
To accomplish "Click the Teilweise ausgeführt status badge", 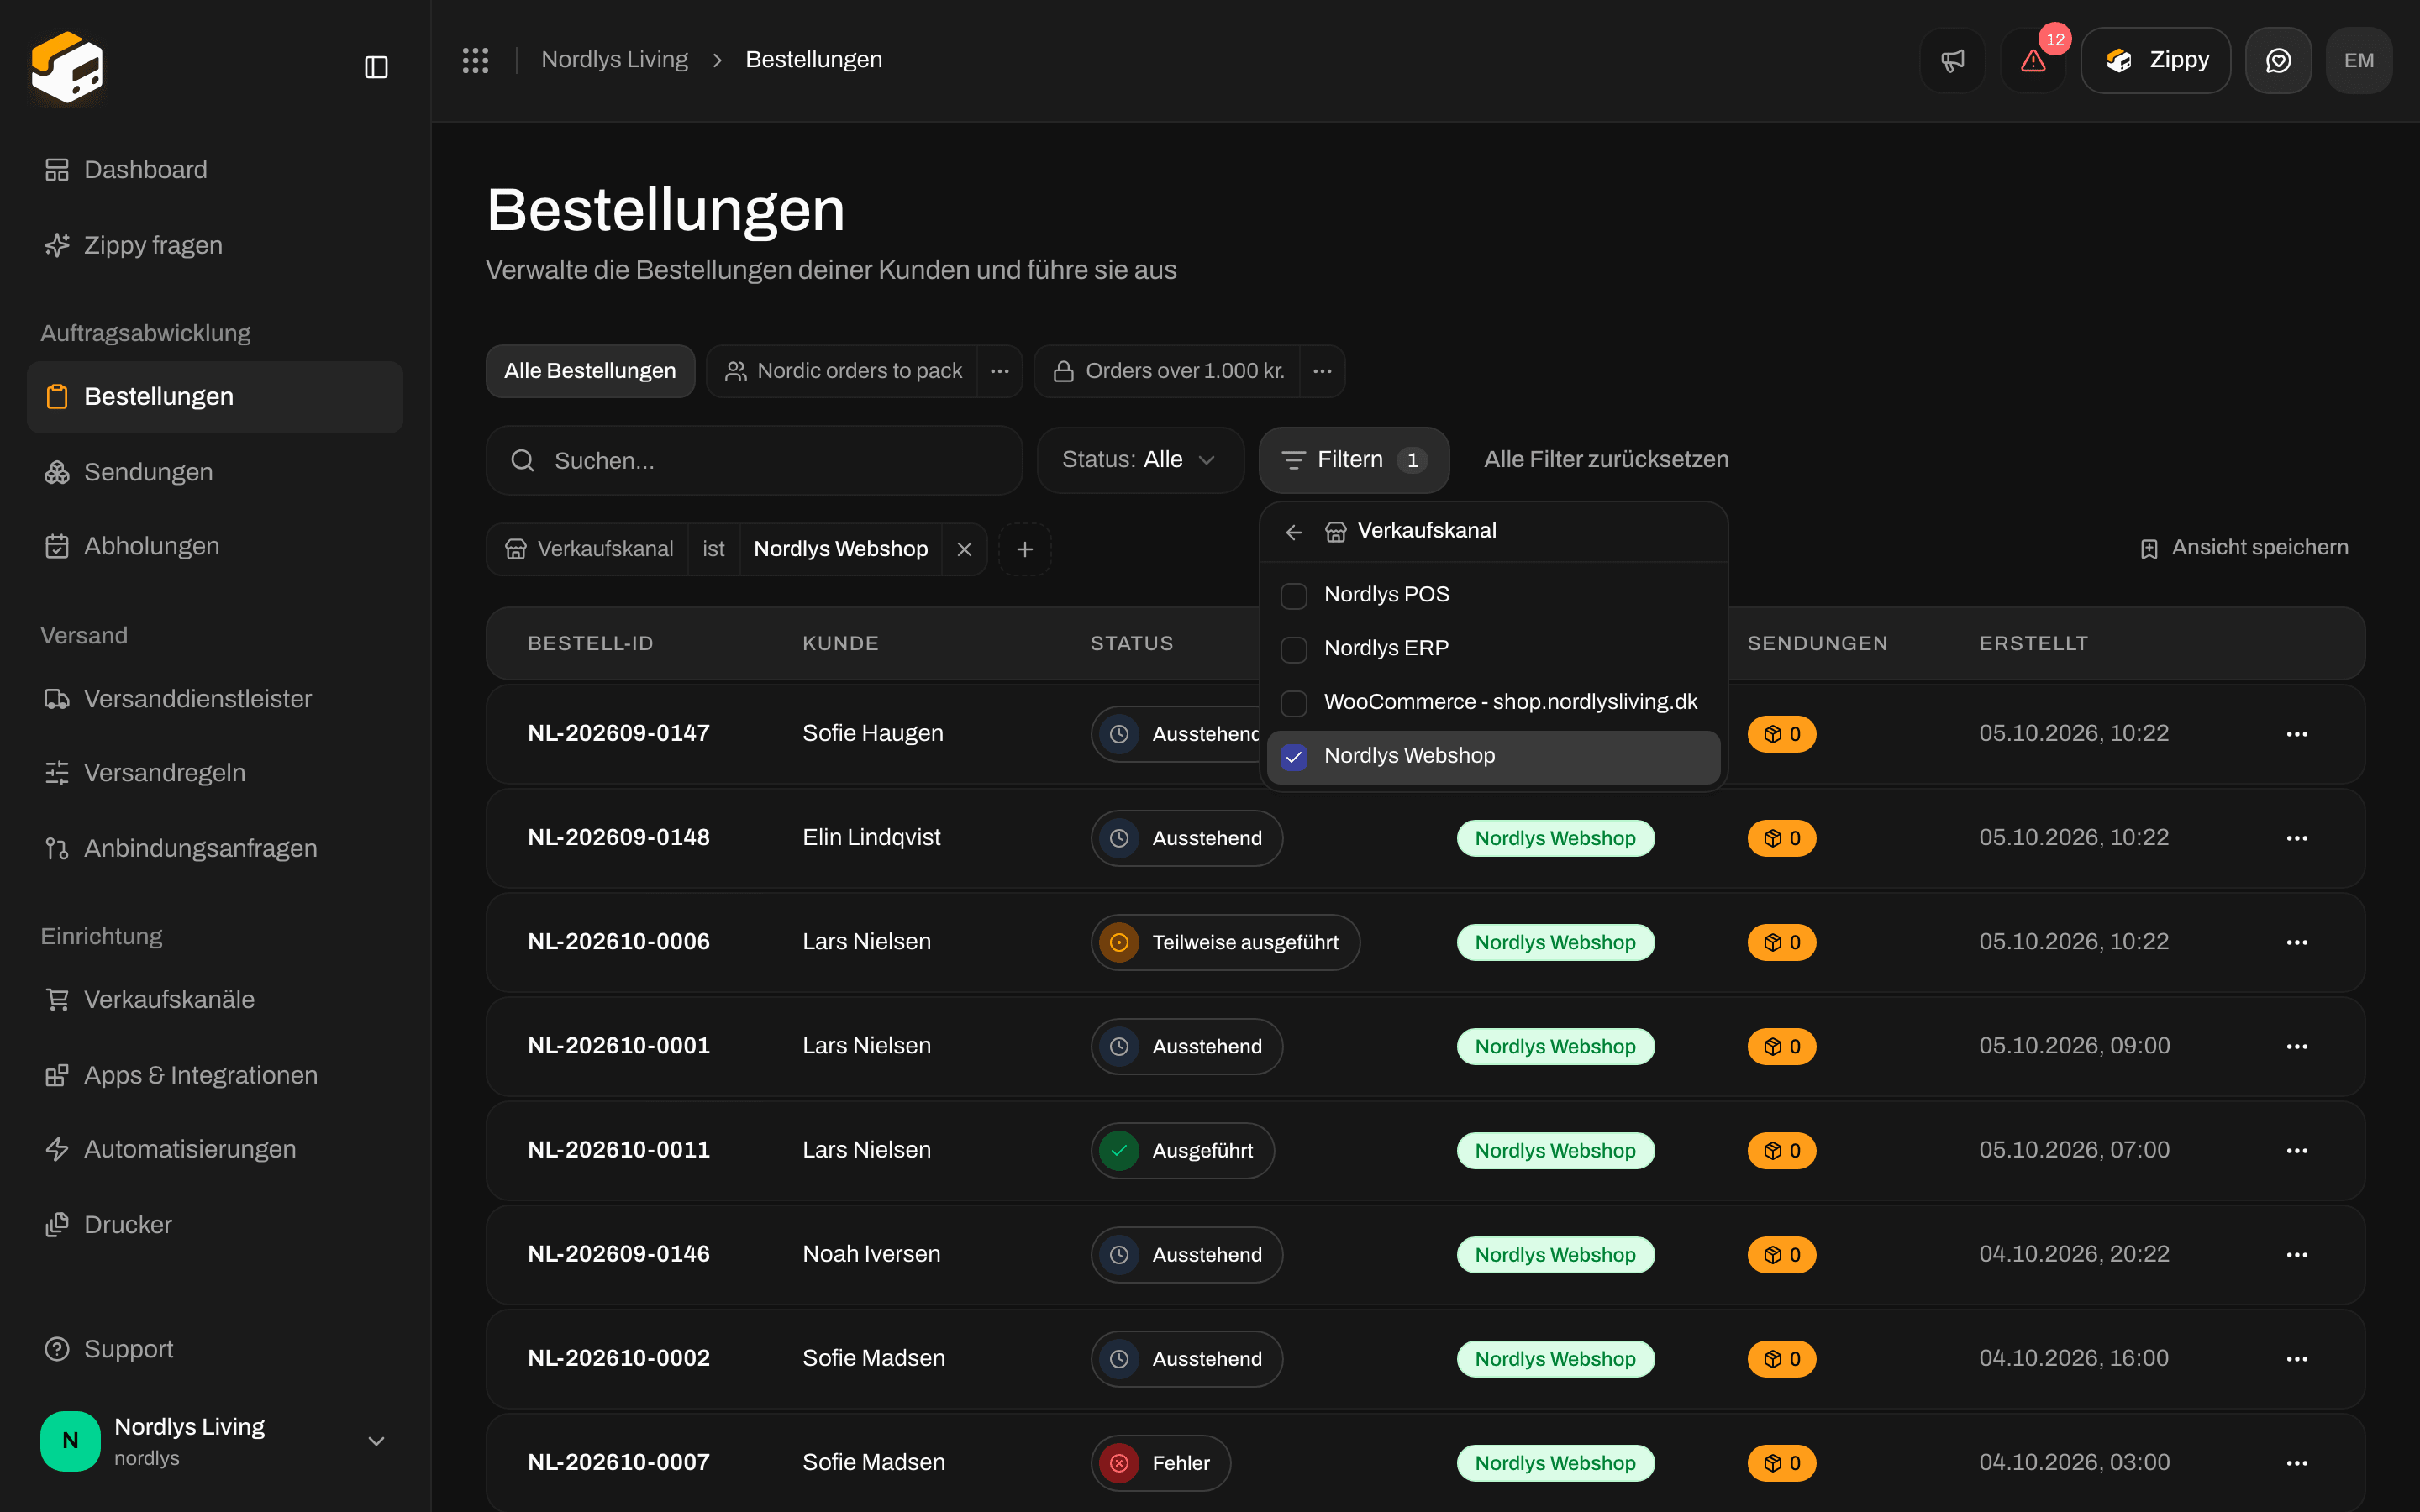I will (1225, 942).
